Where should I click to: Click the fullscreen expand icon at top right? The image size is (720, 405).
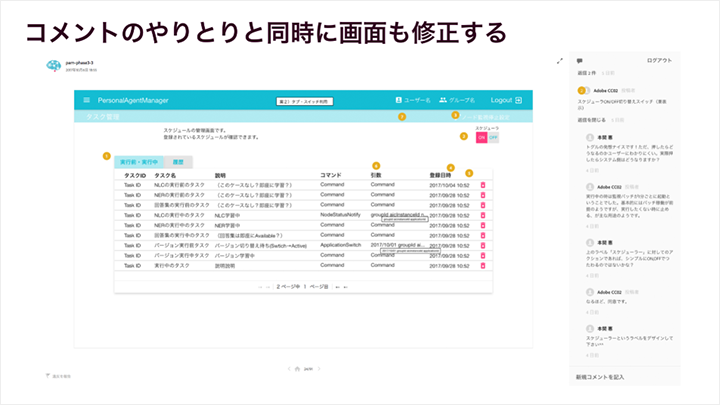click(x=559, y=61)
